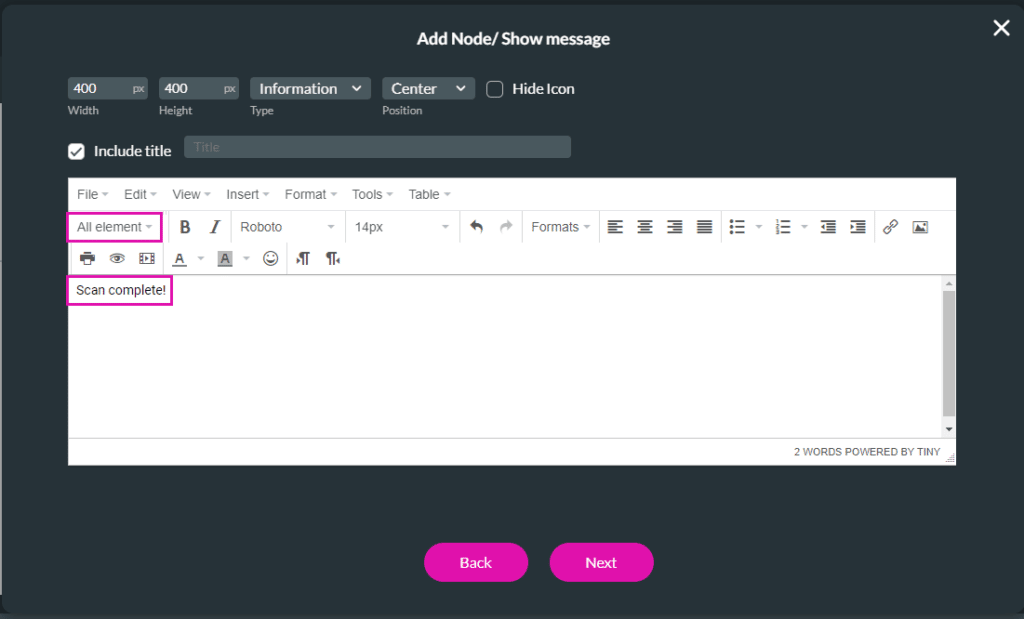1024x619 pixels.
Task: Center-align the message text
Action: pos(645,227)
